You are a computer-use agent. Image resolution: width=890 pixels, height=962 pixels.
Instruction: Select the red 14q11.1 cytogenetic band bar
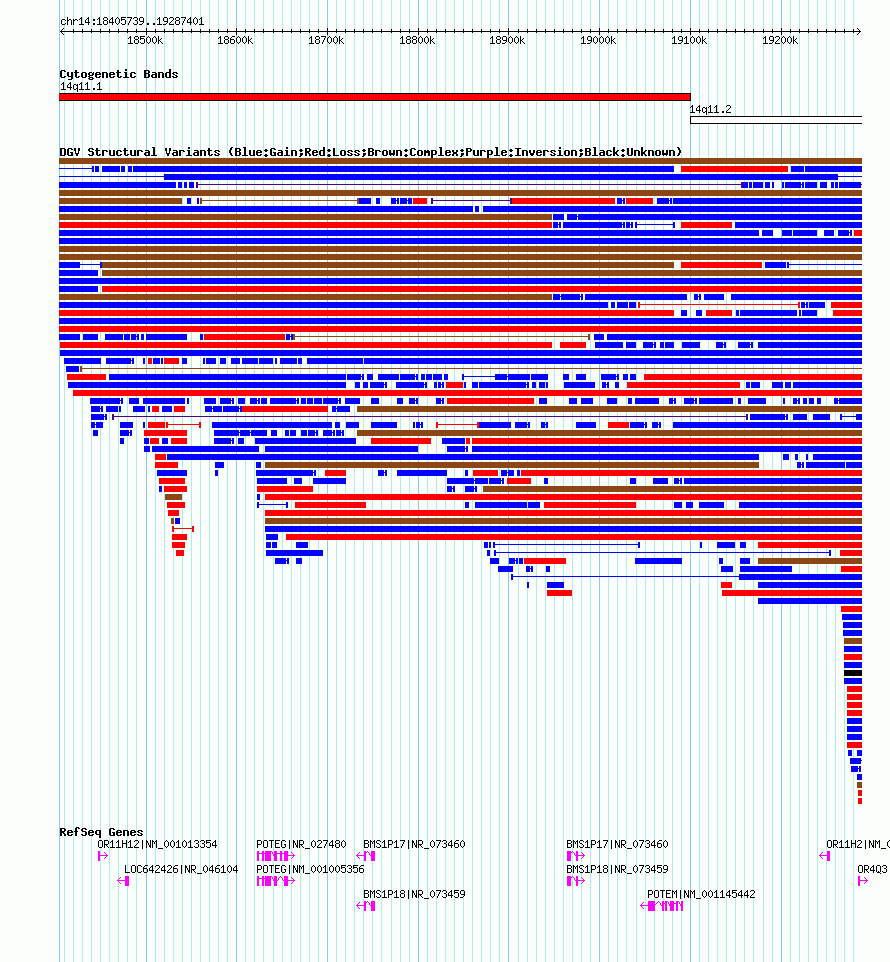click(375, 97)
